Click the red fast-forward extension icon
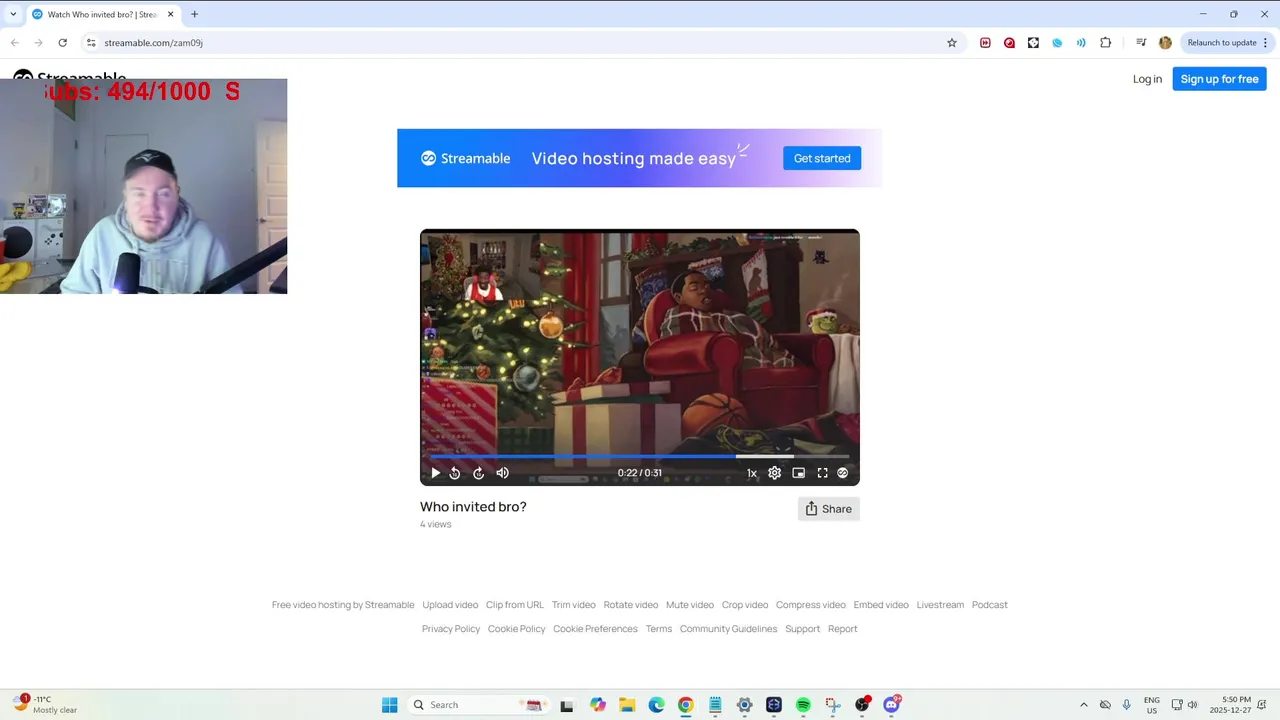 point(985,43)
